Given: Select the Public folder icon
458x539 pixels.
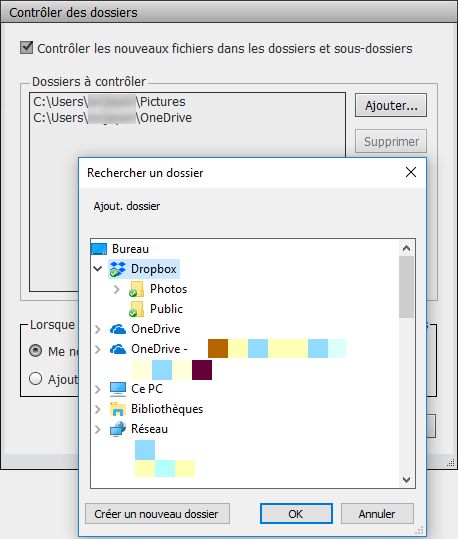Looking at the screenshot, I should point(137,309).
